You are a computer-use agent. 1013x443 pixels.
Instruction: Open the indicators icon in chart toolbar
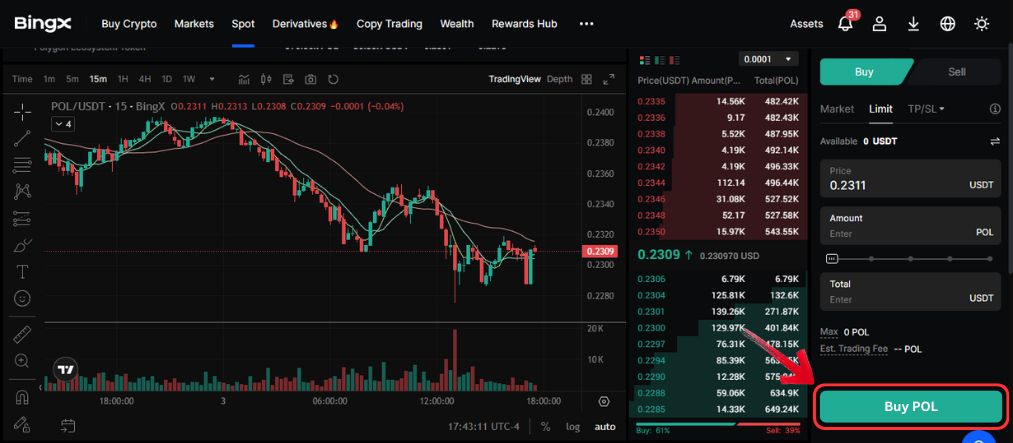244,79
